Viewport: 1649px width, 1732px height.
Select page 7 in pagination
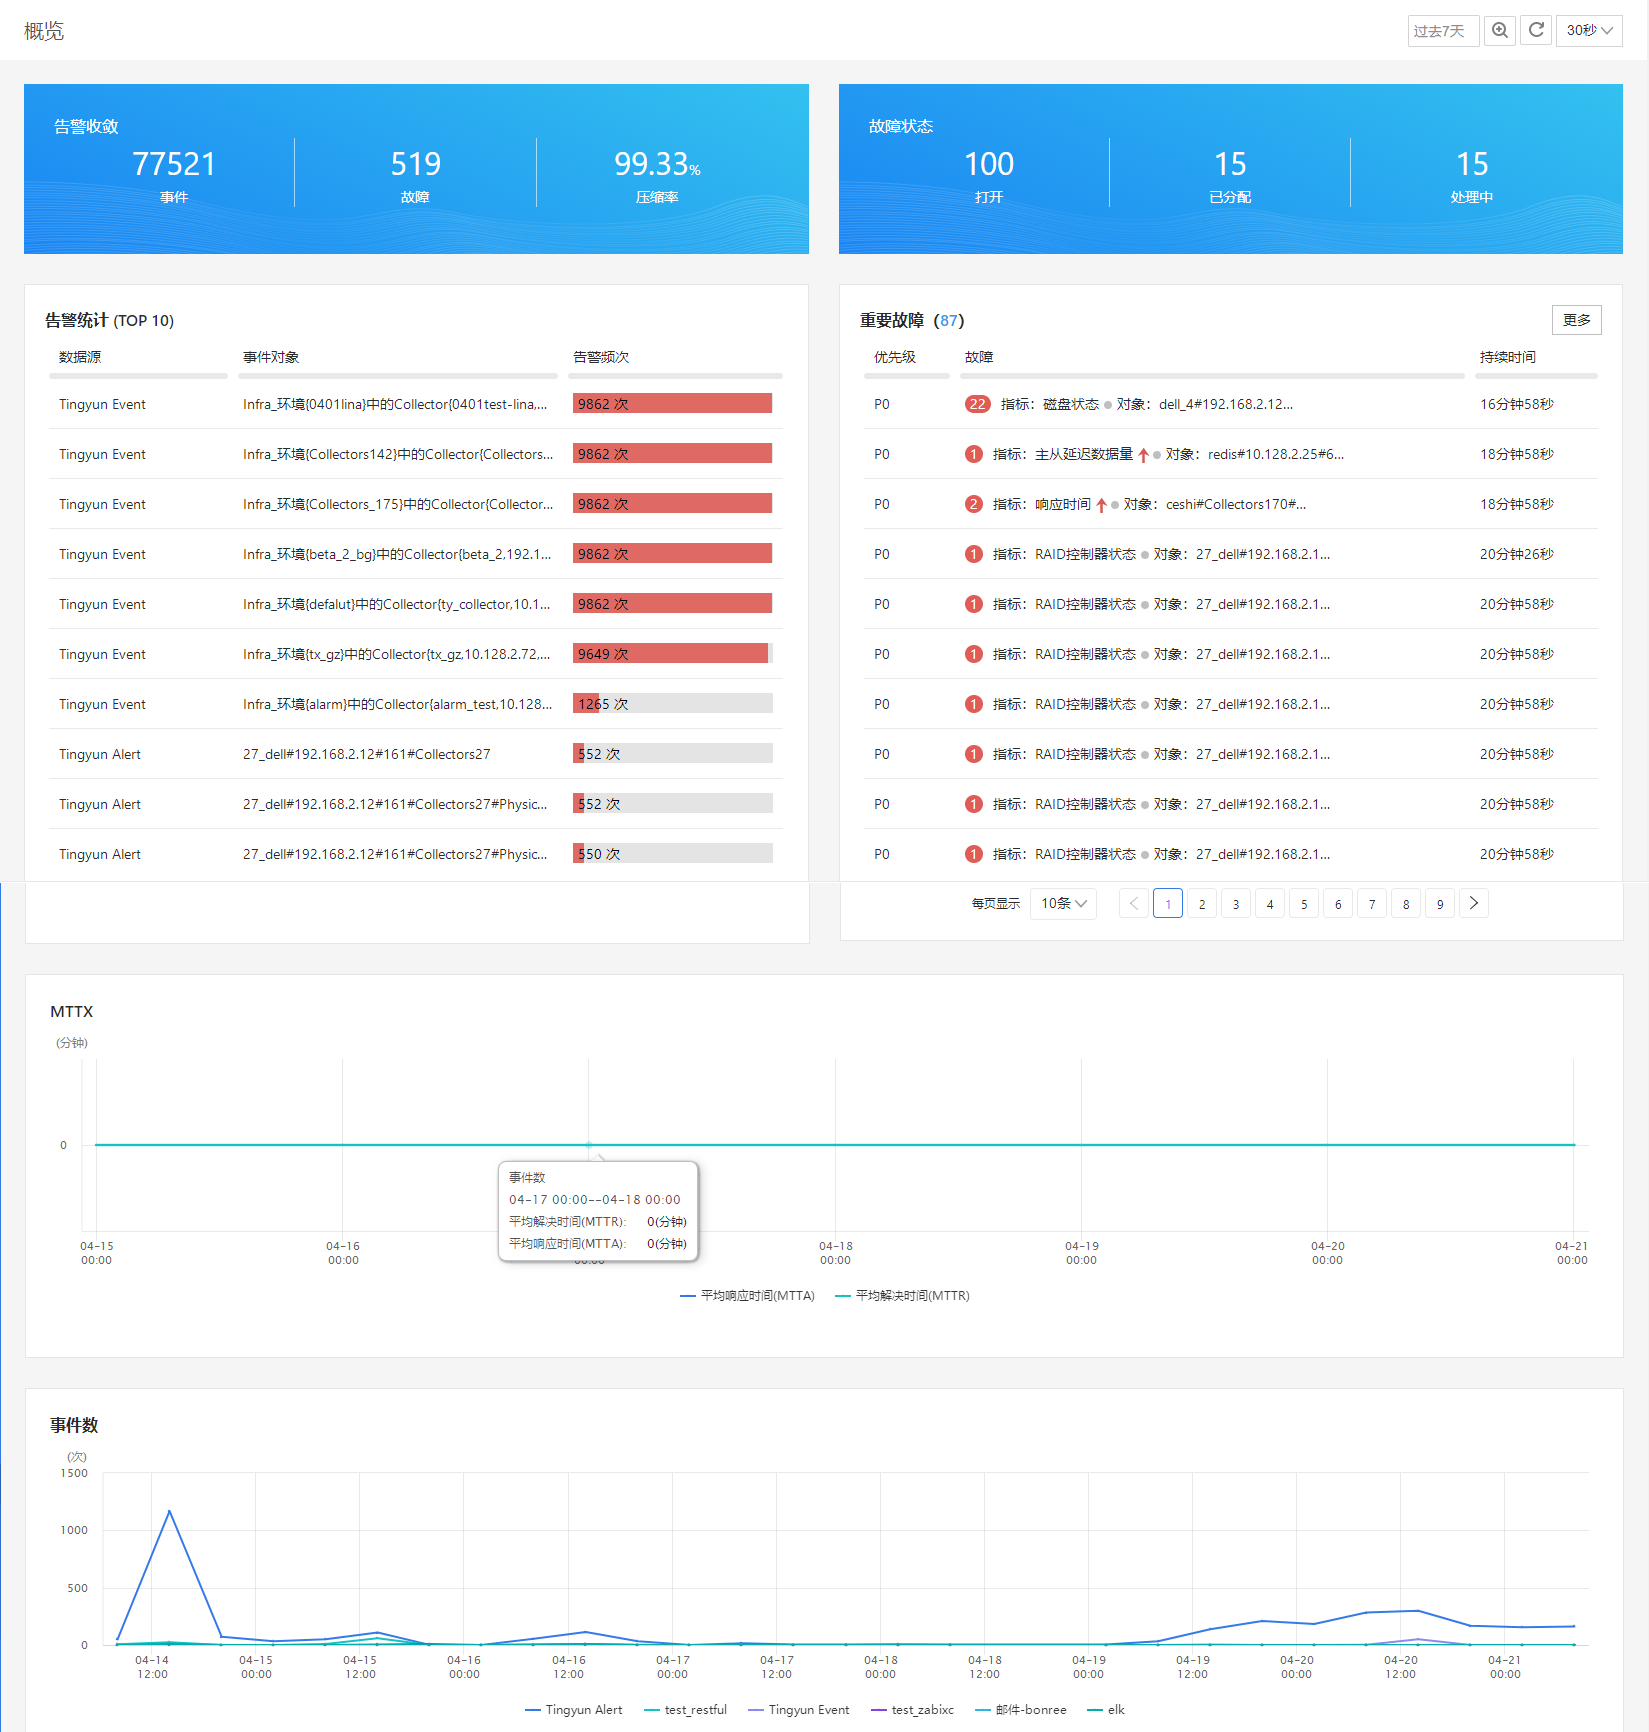[1371, 904]
